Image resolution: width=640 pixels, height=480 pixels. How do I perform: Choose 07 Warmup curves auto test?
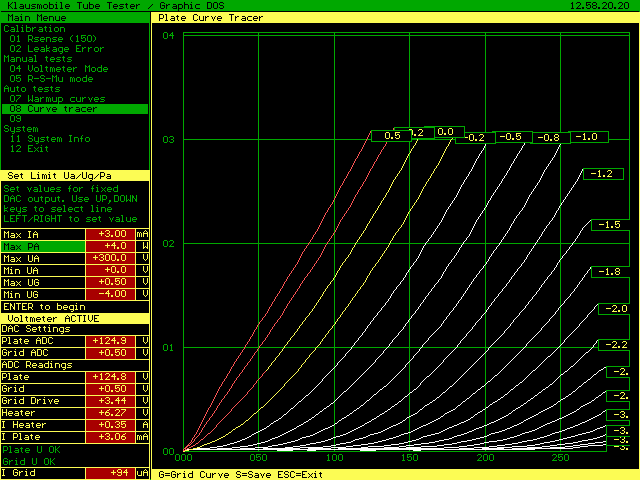[x=57, y=99]
